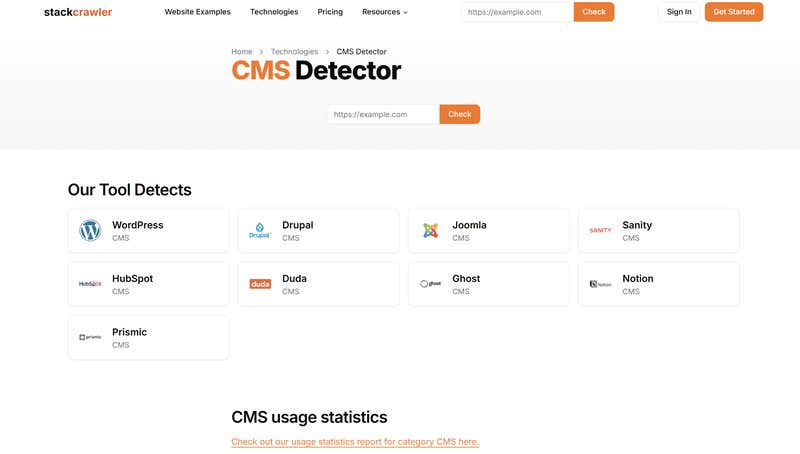Viewport: 800px width, 454px height.
Task: Open the stackcrawler home logo
Action: tap(78, 12)
